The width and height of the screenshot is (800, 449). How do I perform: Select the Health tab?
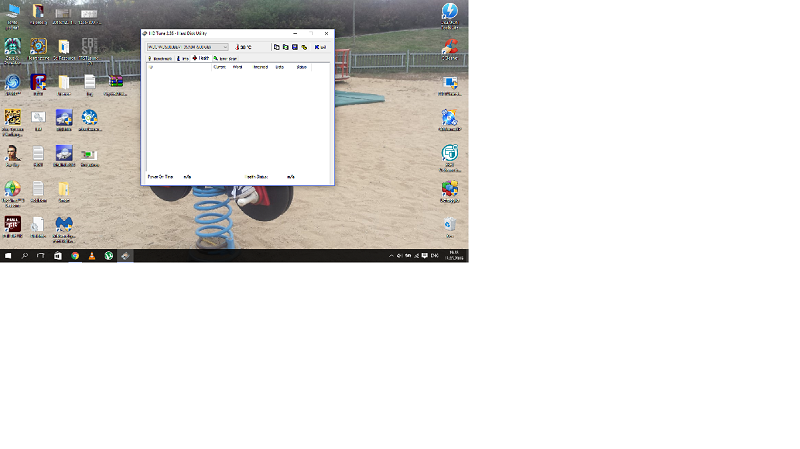tap(201, 58)
